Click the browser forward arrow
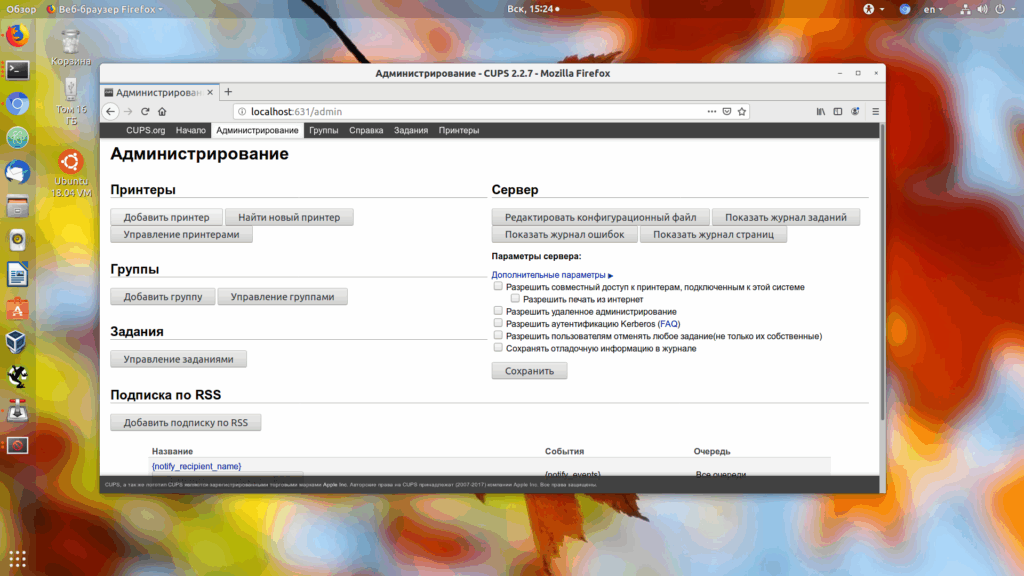1024x576 pixels. (128, 112)
